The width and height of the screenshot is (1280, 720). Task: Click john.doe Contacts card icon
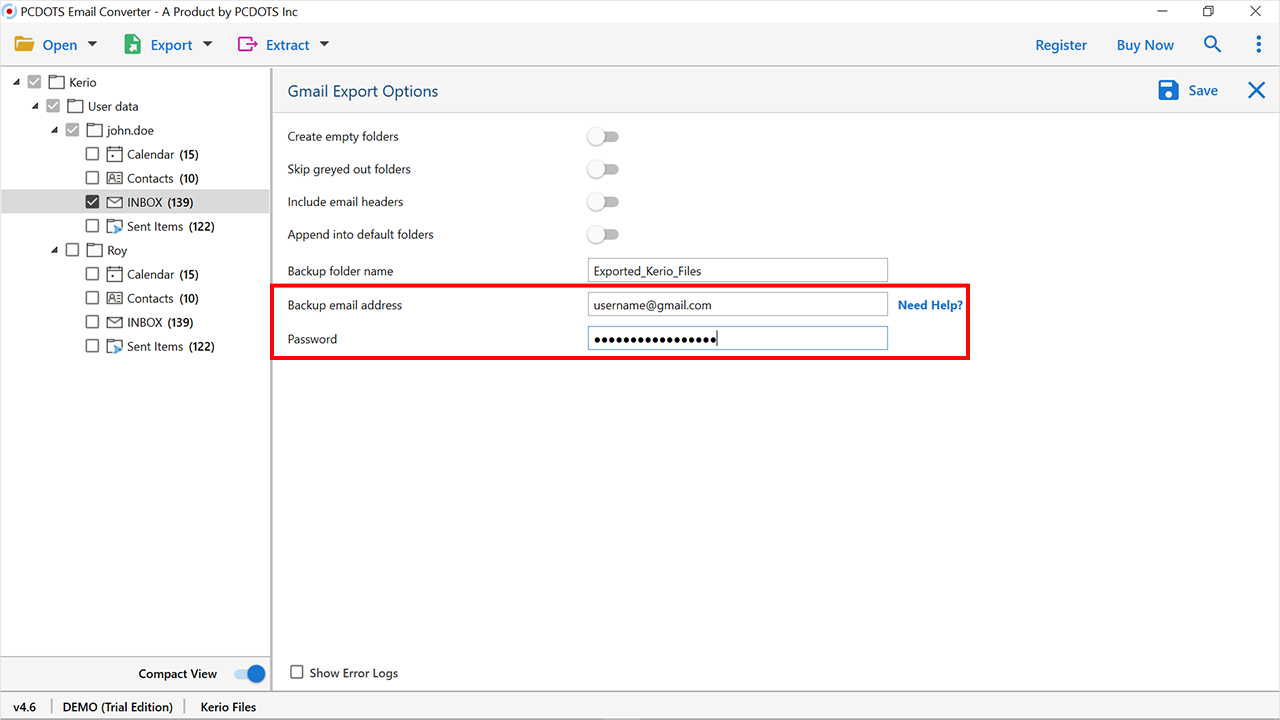tap(115, 178)
